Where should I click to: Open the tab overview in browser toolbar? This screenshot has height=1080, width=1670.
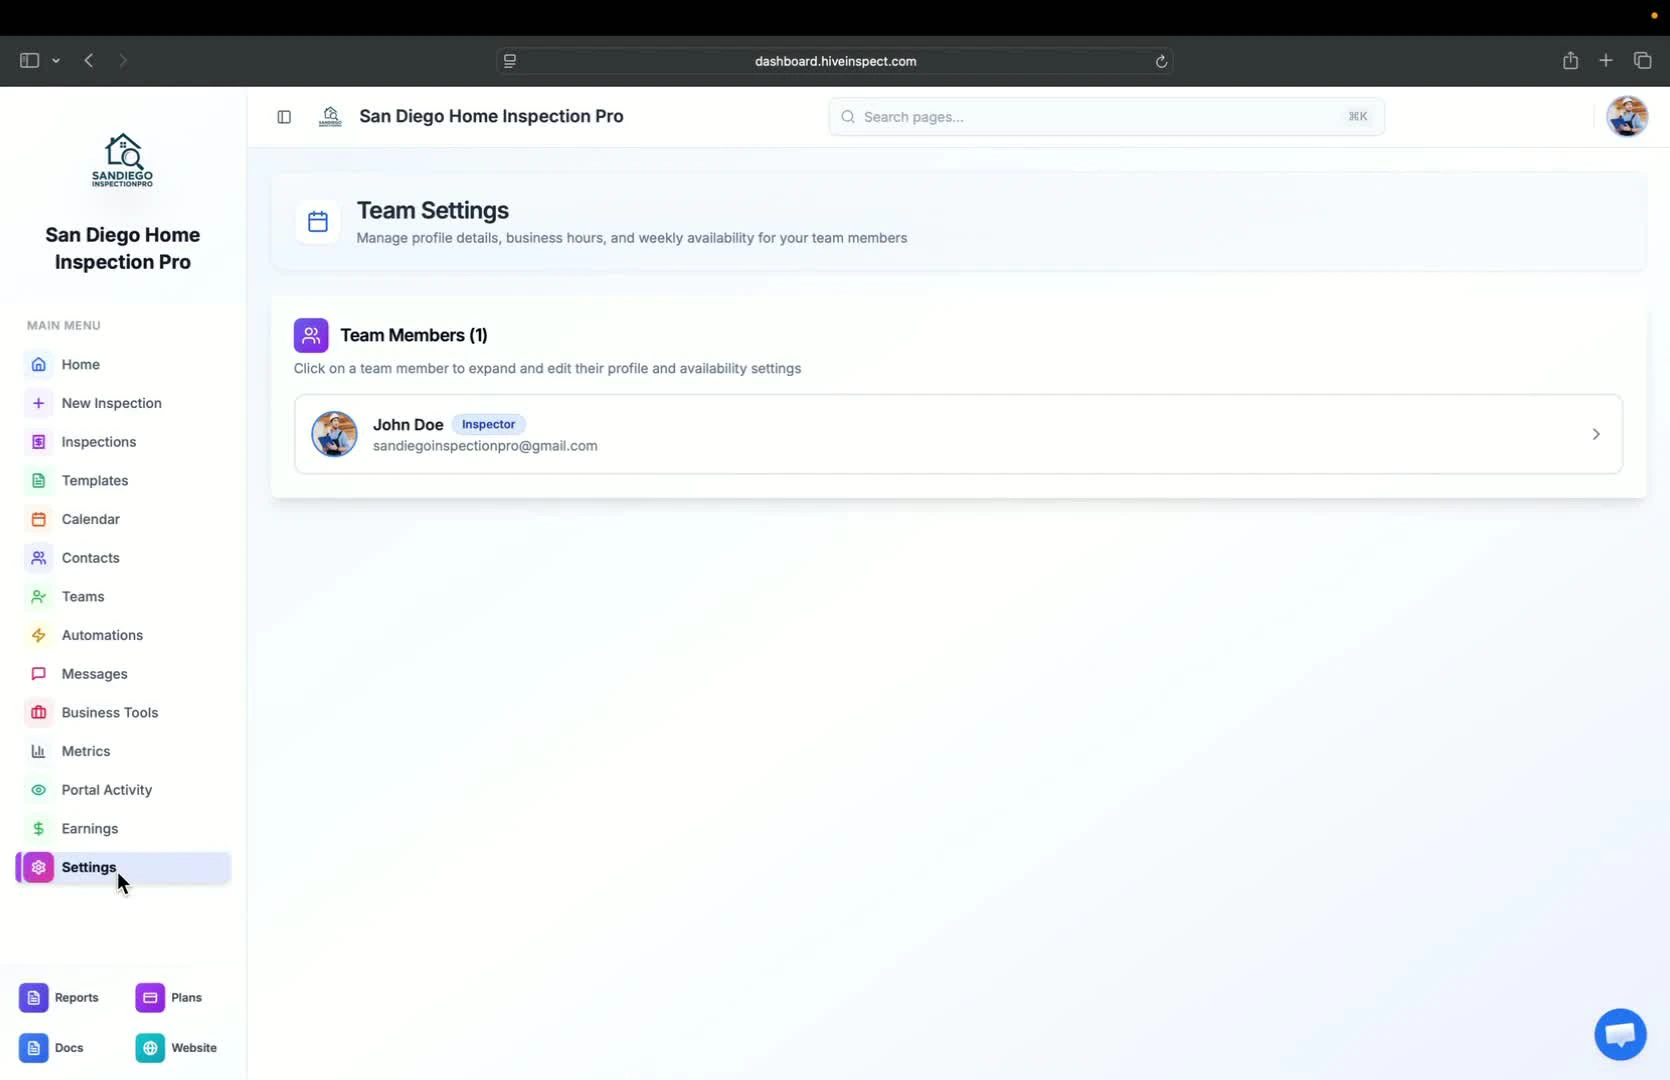pyautogui.click(x=1642, y=60)
